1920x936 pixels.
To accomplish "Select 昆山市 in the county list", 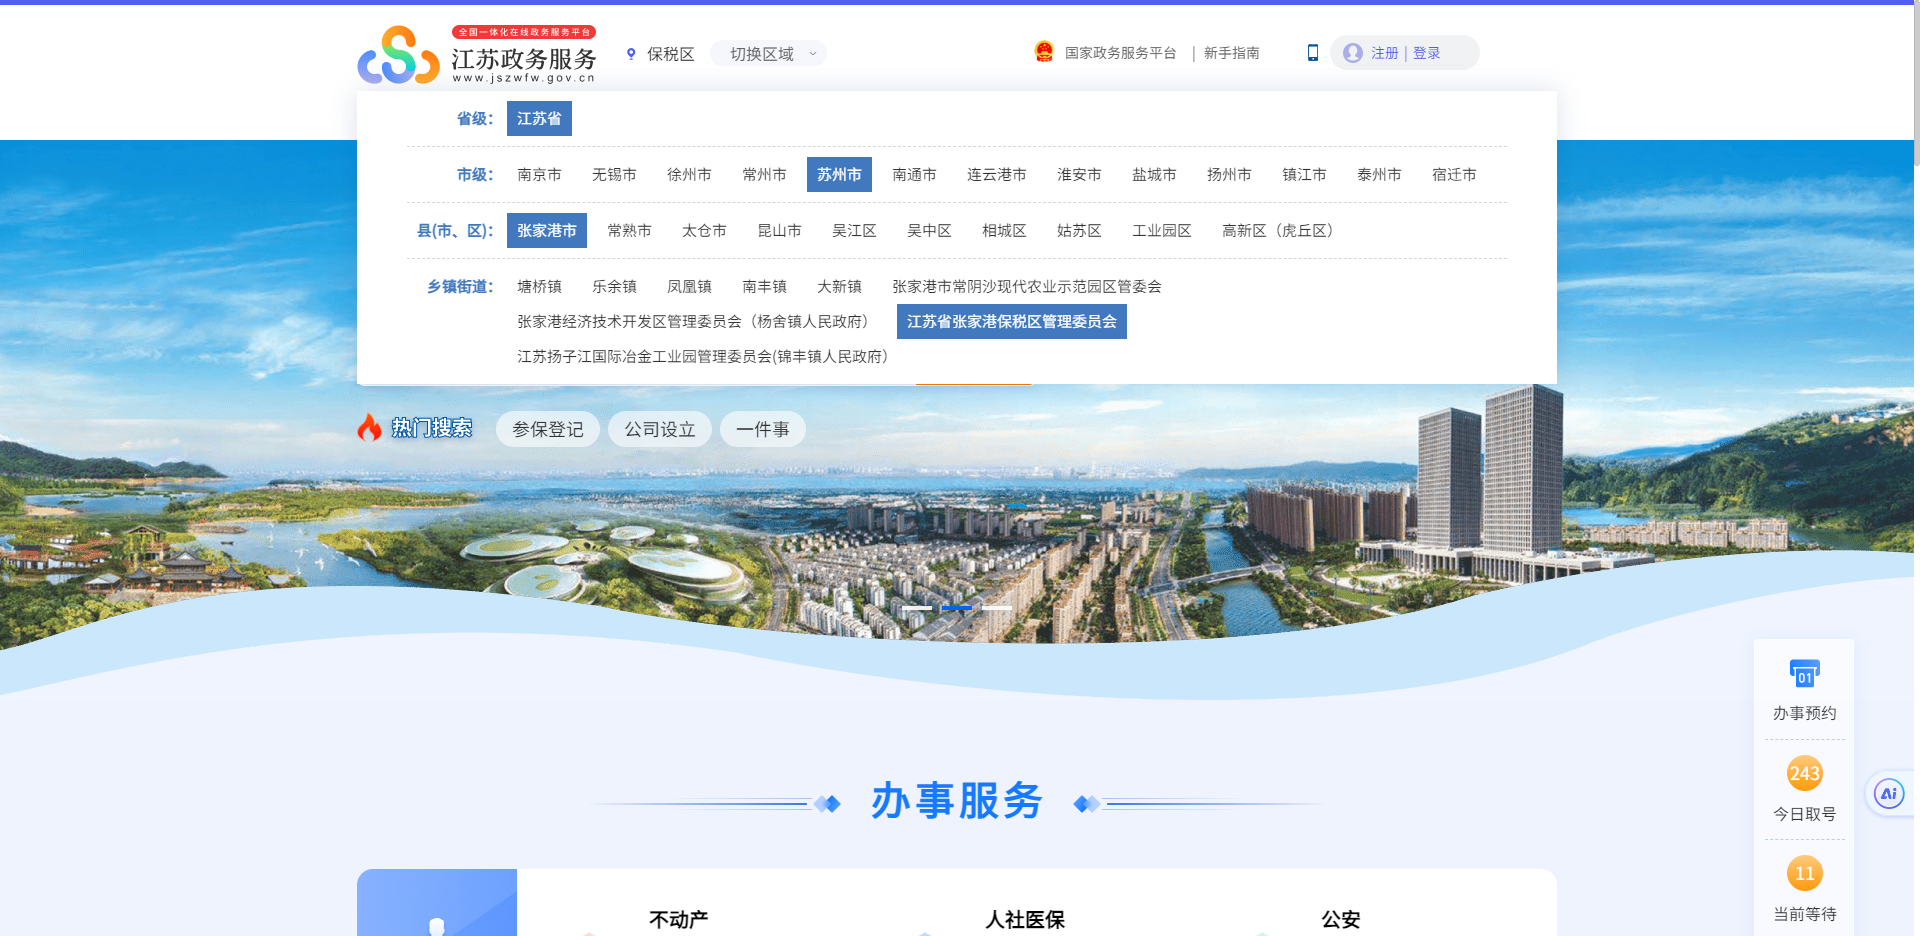I will point(779,231).
